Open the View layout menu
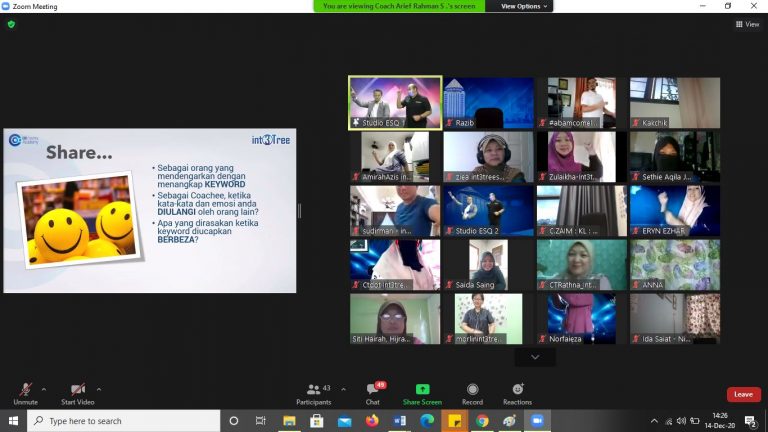 (746, 24)
